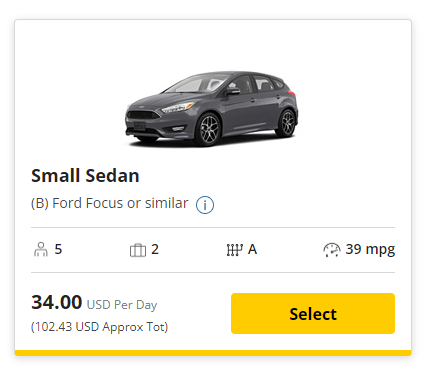This screenshot has height=366, width=421.
Task: Click the 39 mpg label
Action: click(370, 249)
